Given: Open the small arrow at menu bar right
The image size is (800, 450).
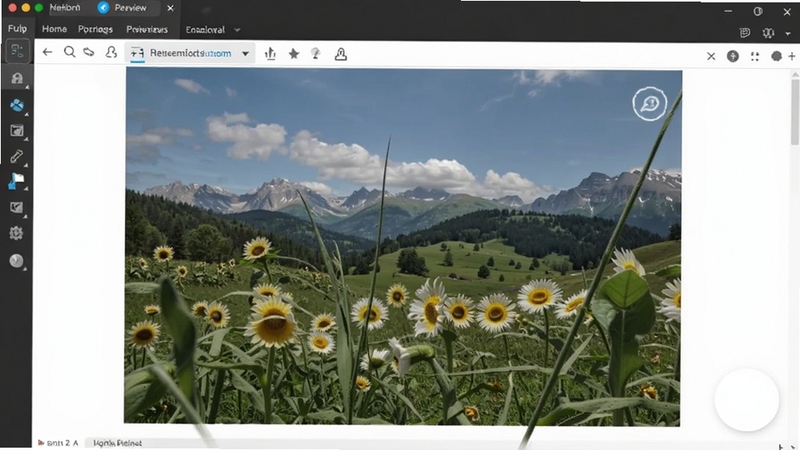Looking at the screenshot, I should click(x=788, y=34).
